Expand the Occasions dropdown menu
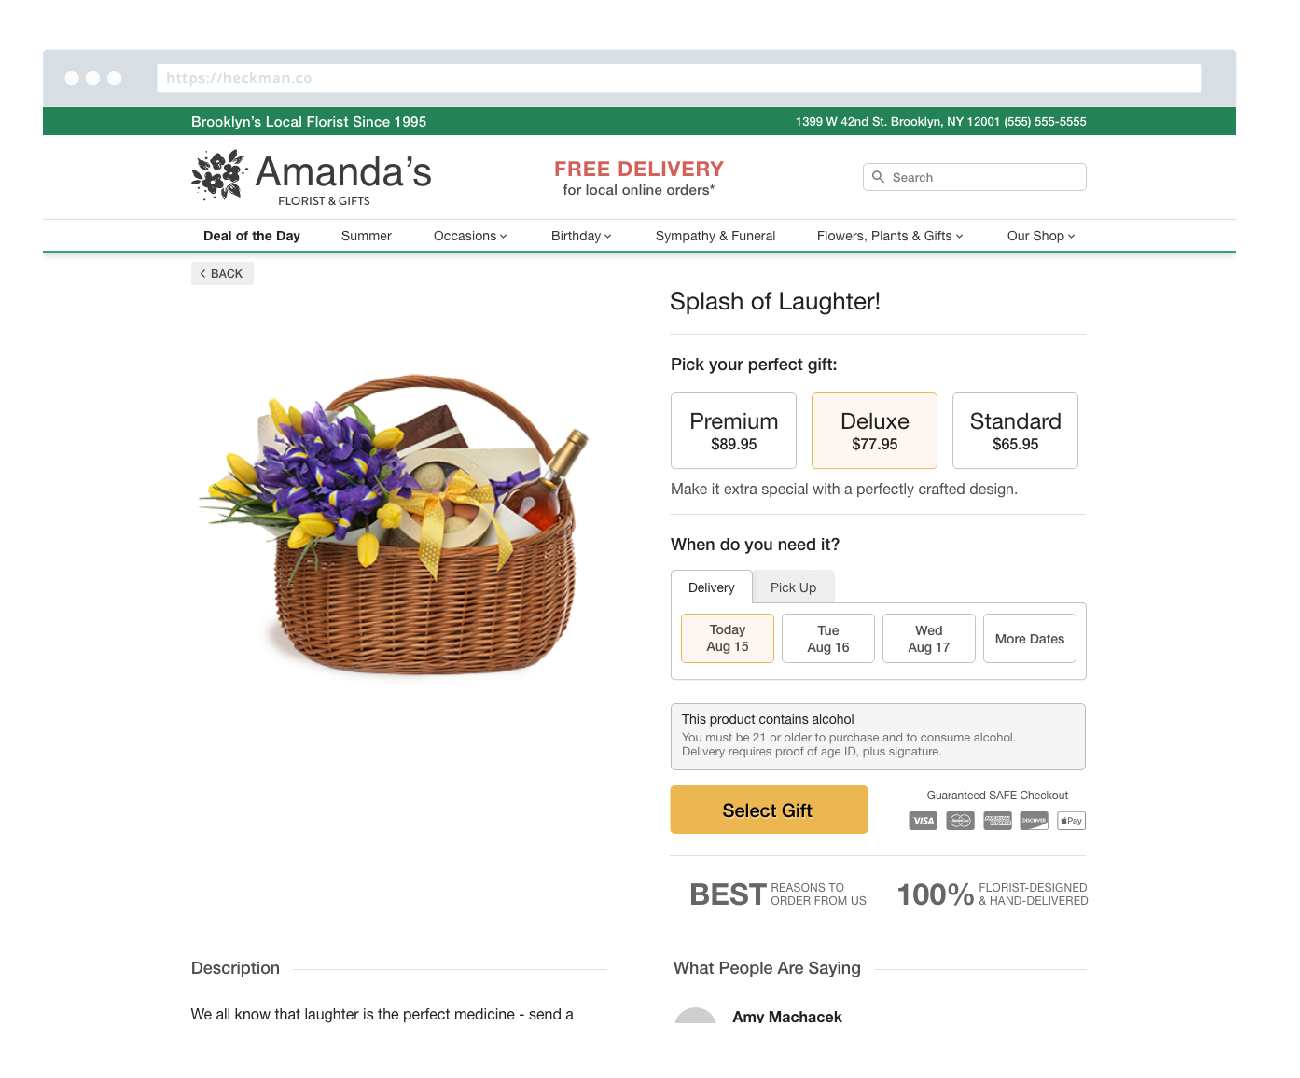This screenshot has height=1078, width=1300. pyautogui.click(x=470, y=236)
